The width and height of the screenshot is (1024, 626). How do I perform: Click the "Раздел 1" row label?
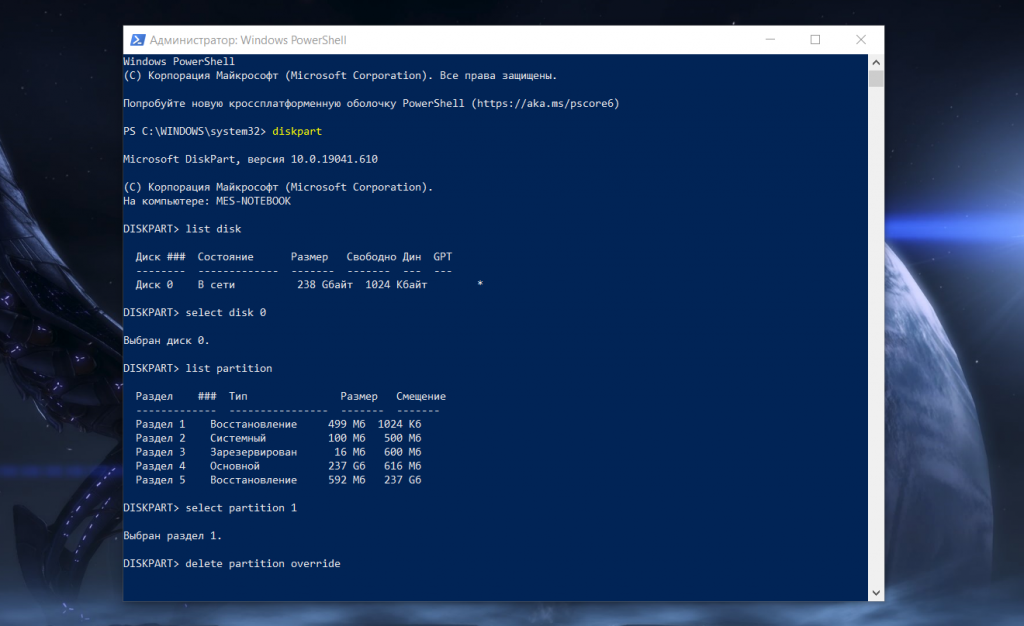tap(160, 424)
